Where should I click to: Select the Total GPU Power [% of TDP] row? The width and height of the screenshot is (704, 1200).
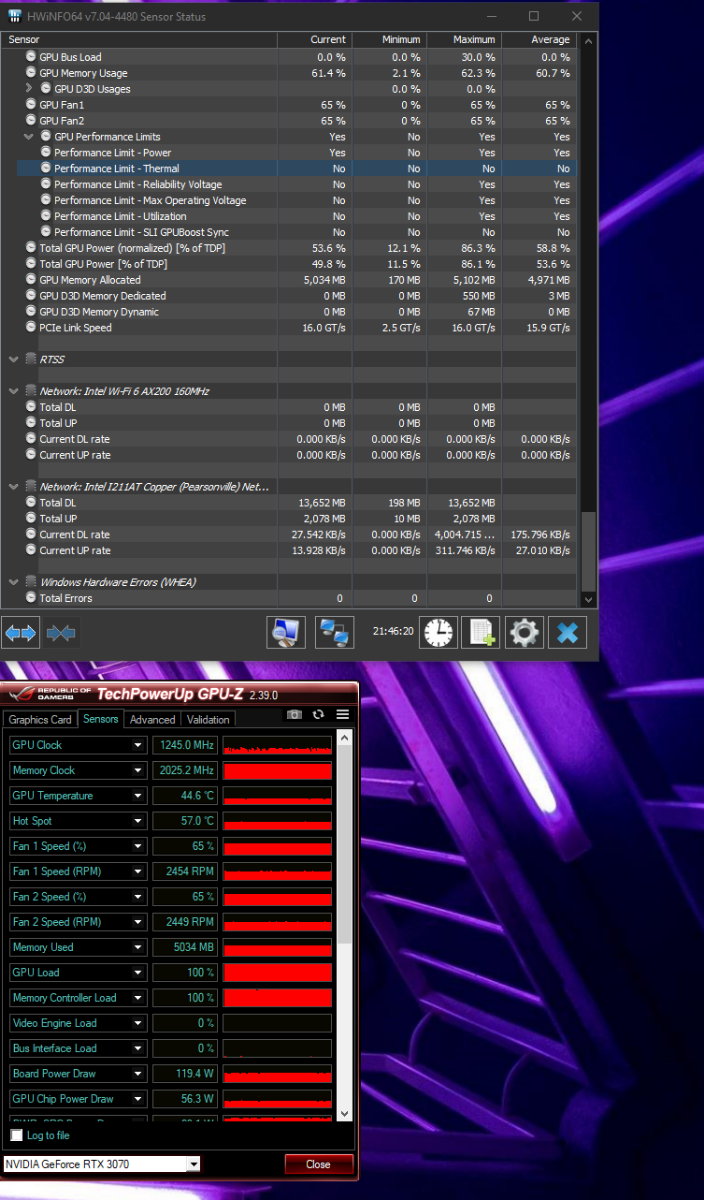click(x=290, y=264)
